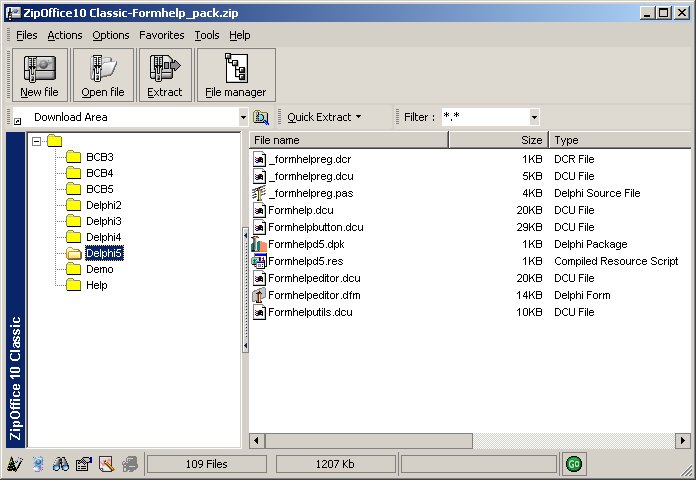
Task: Click the root folder icon in the tree
Action: pos(55,141)
